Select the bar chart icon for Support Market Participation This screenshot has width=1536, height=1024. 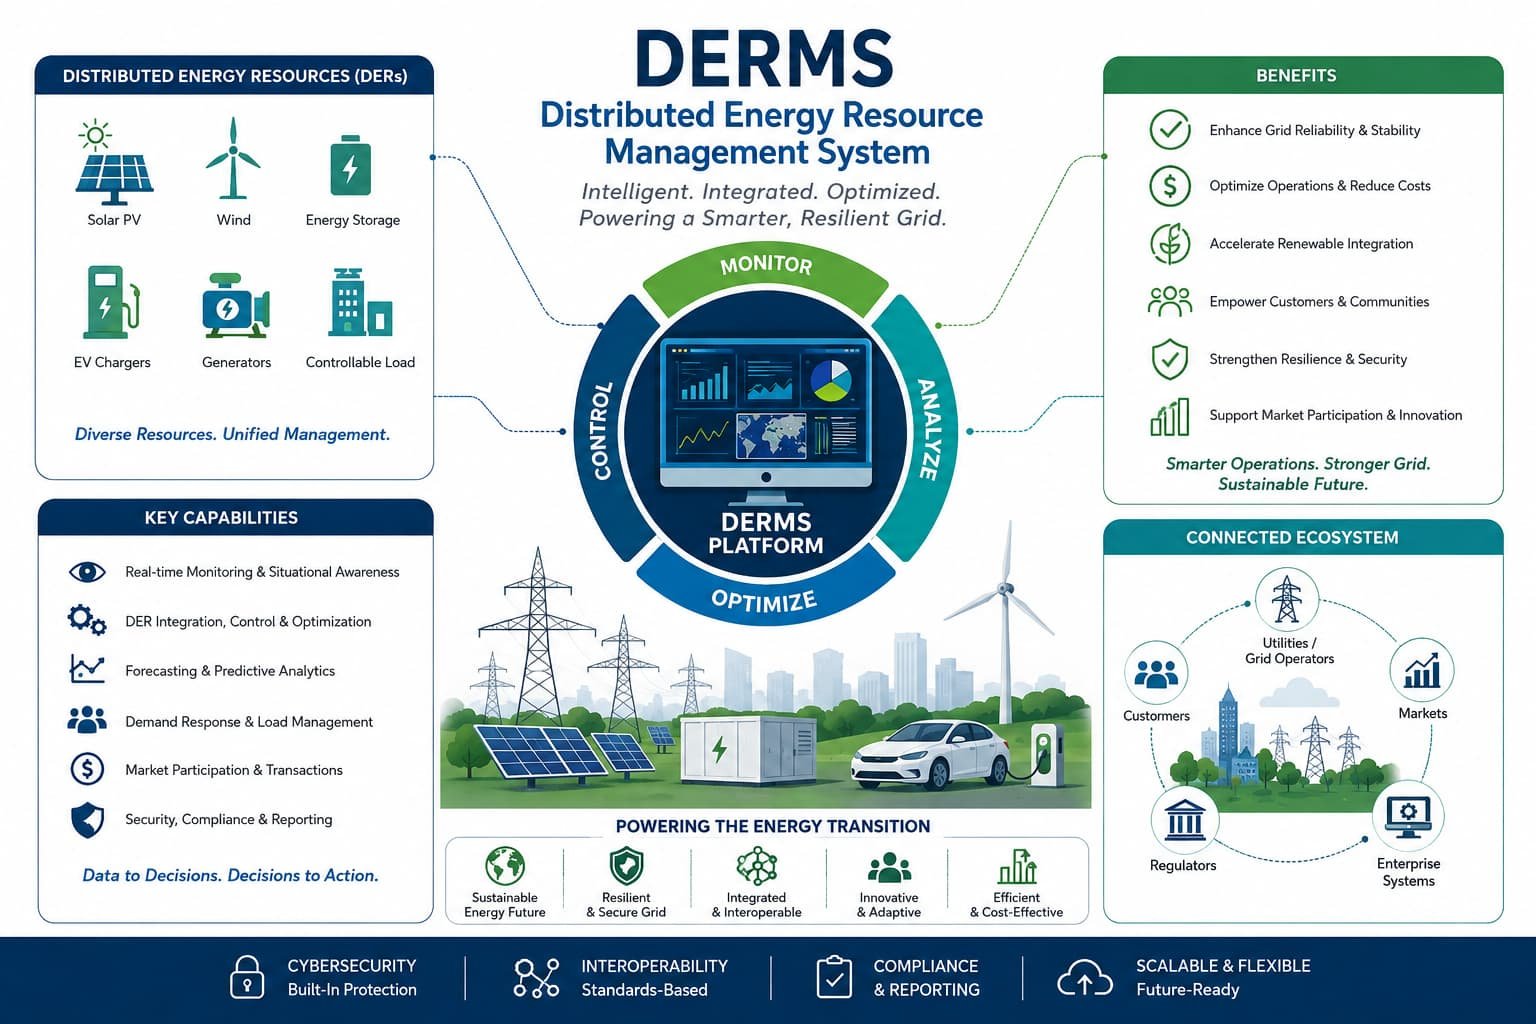1169,416
